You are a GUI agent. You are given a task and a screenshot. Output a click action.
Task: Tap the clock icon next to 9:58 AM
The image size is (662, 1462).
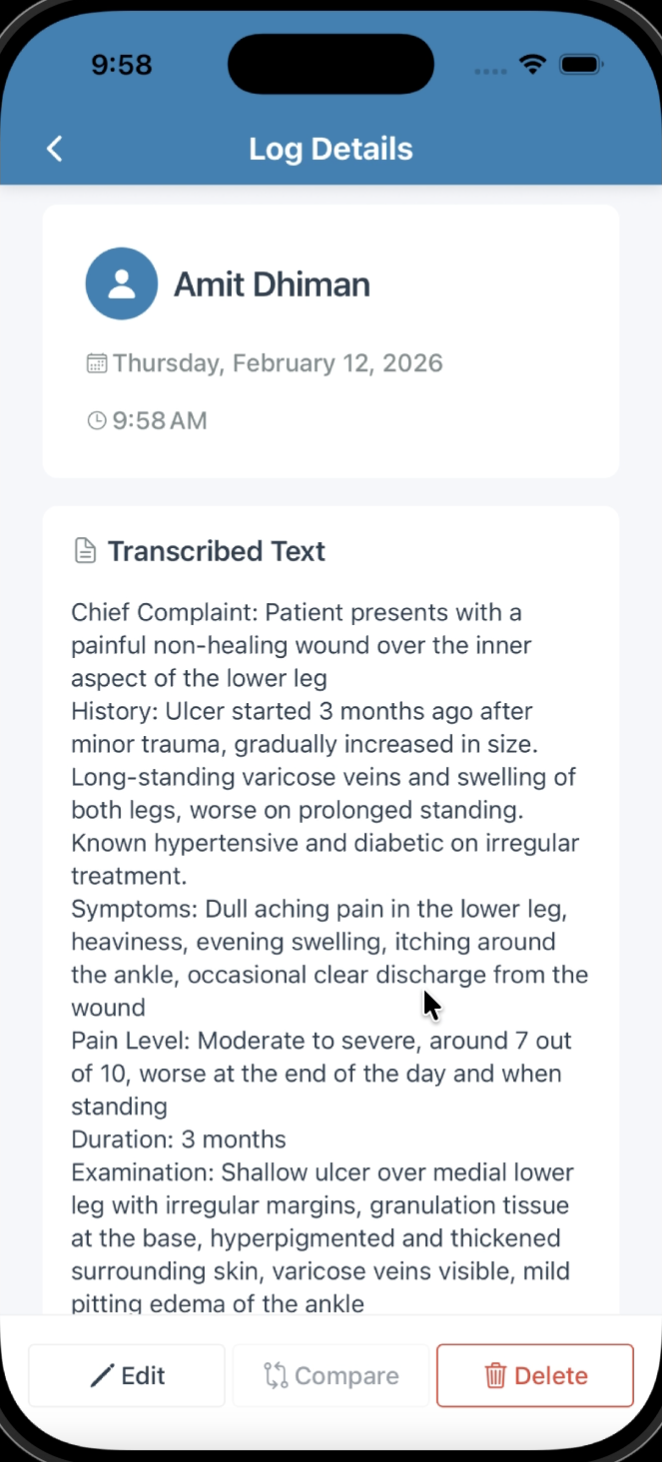click(x=95, y=420)
